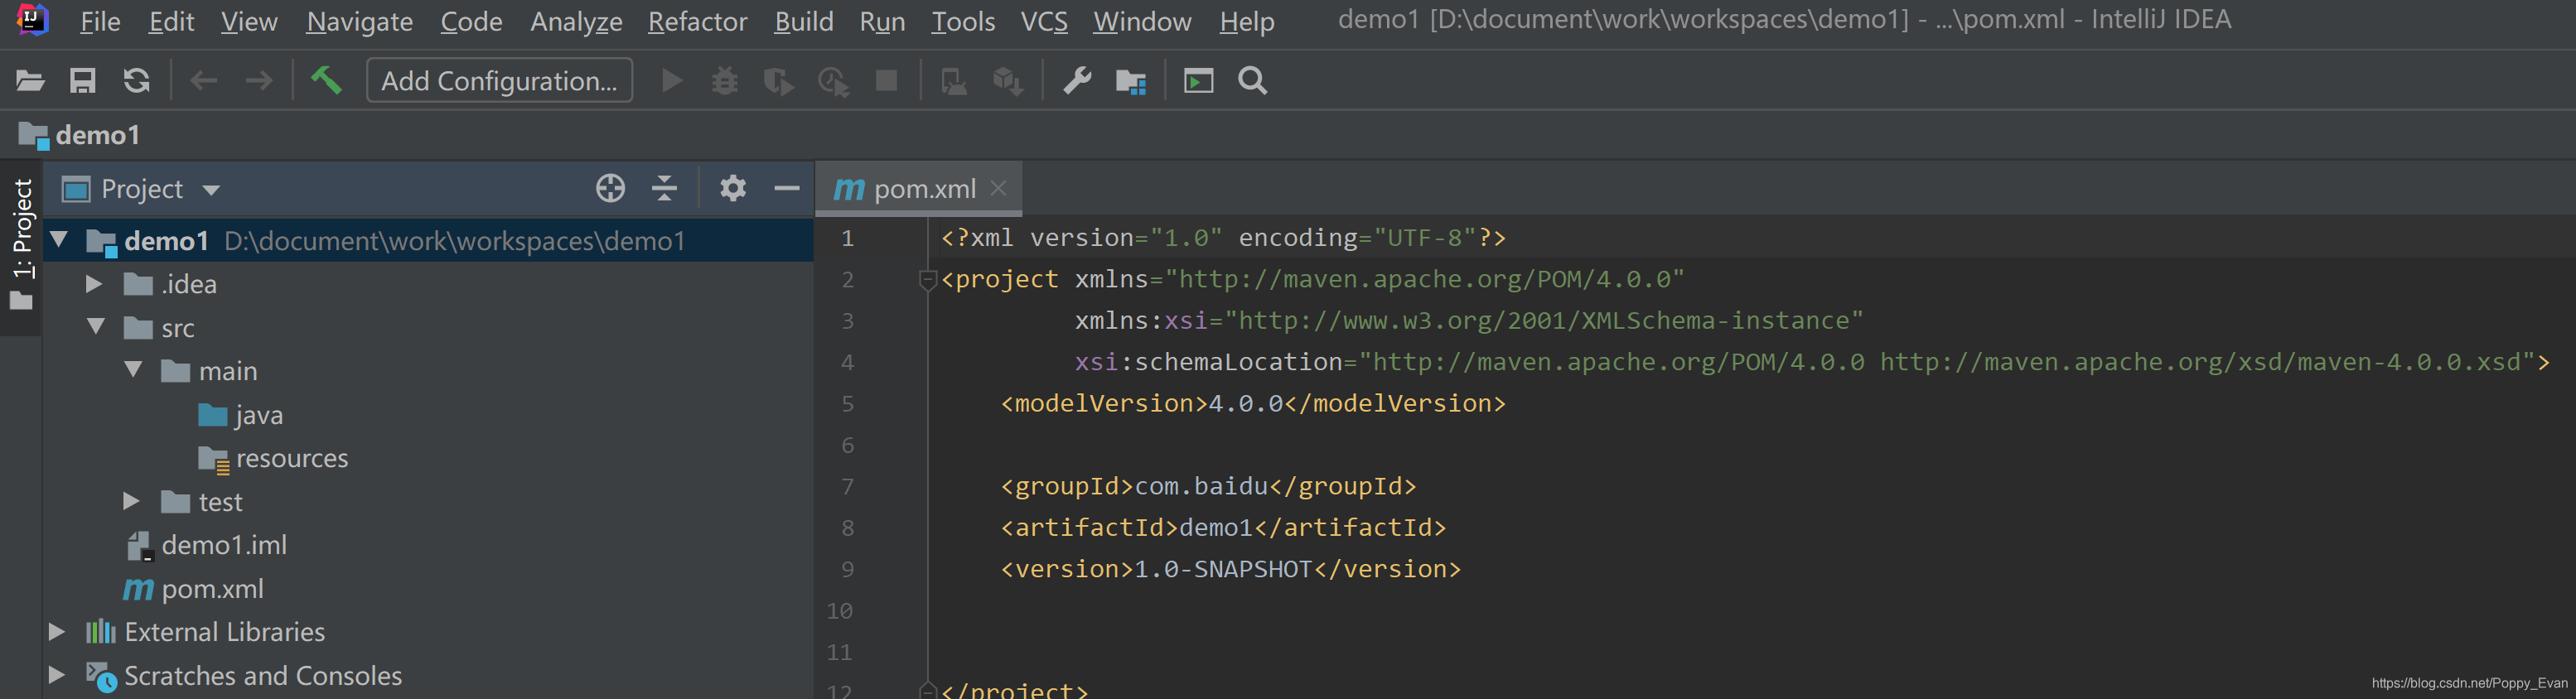Click the Open folder toolbar icon

tap(30, 81)
